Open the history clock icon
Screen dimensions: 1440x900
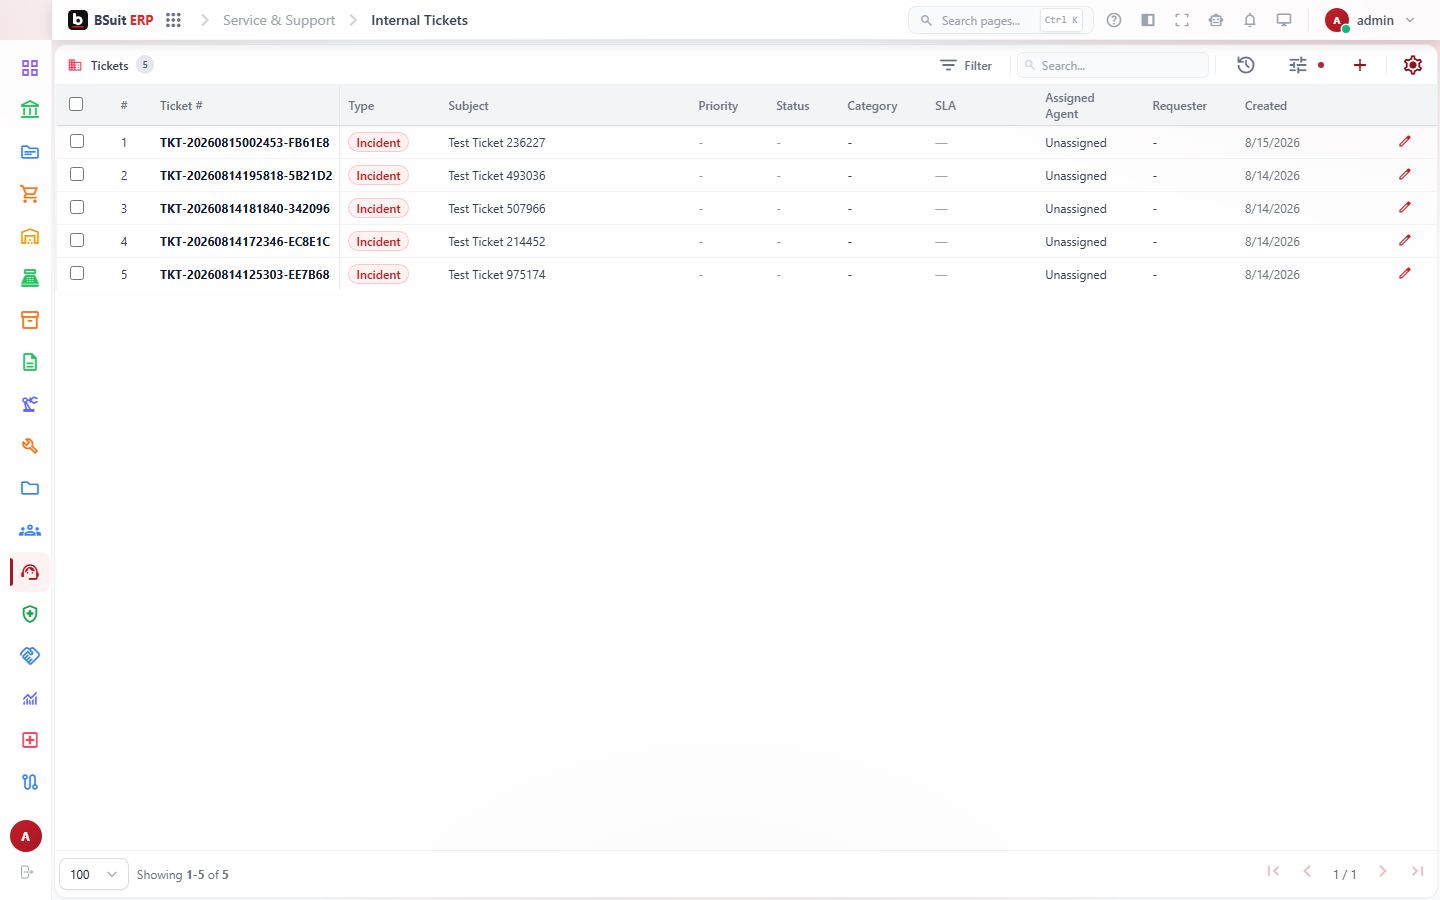1246,65
